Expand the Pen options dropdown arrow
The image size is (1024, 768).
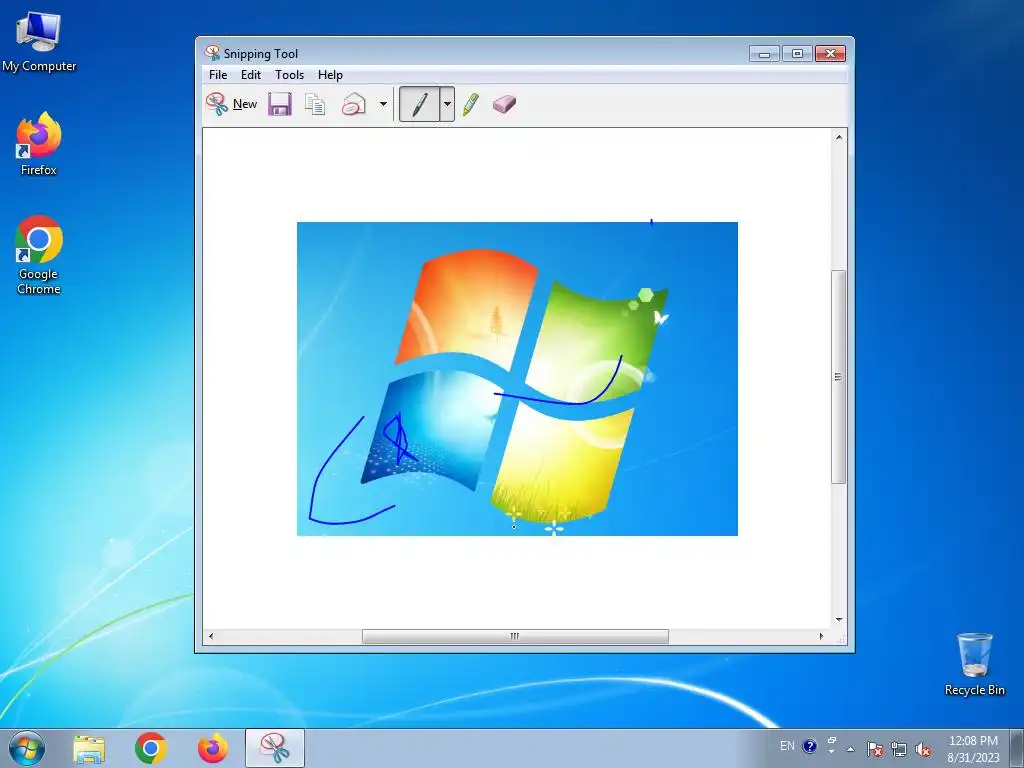pos(447,104)
